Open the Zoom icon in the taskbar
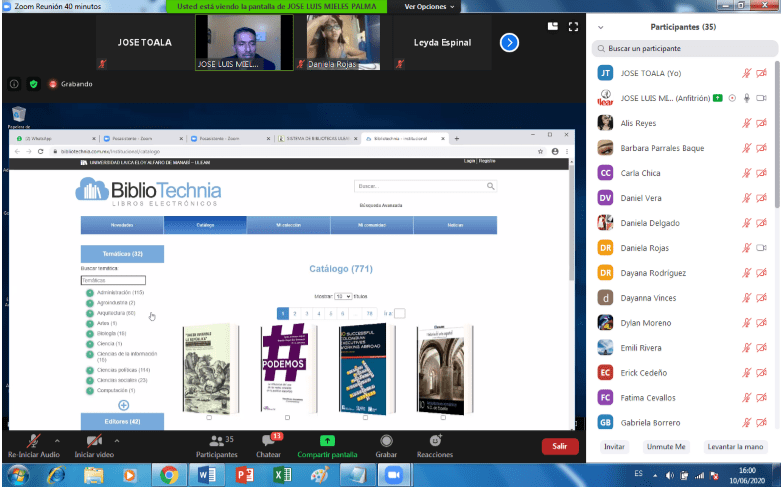Viewport: 782px width, 487px height. 394,475
